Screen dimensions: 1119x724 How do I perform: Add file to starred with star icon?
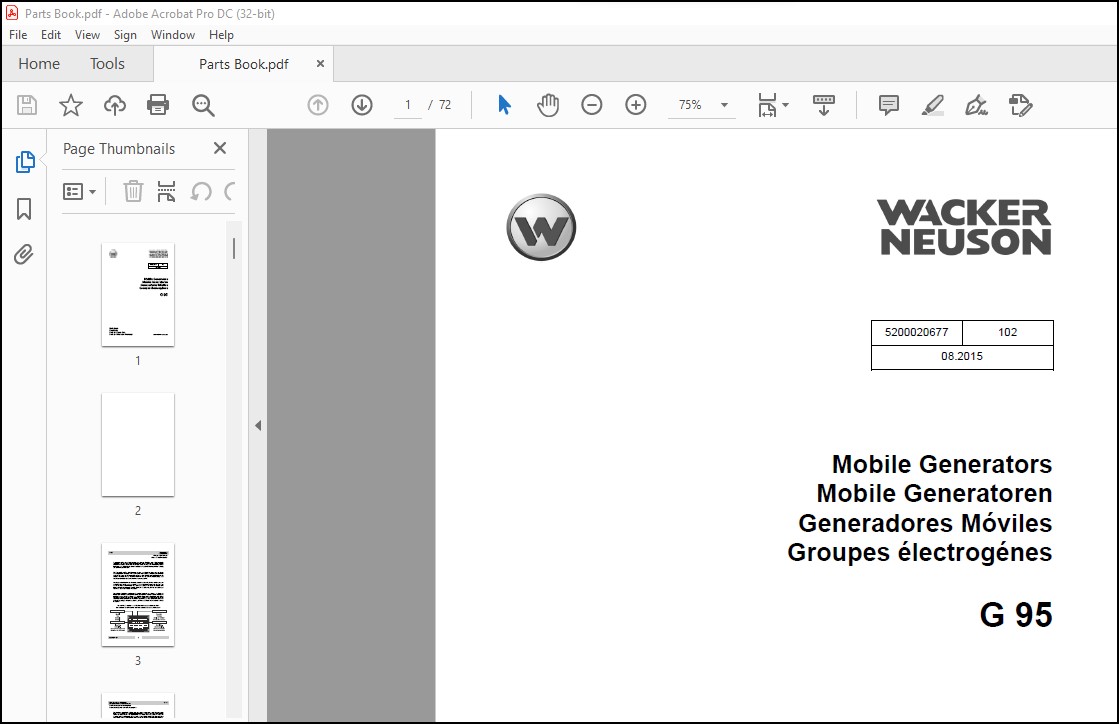(71, 105)
